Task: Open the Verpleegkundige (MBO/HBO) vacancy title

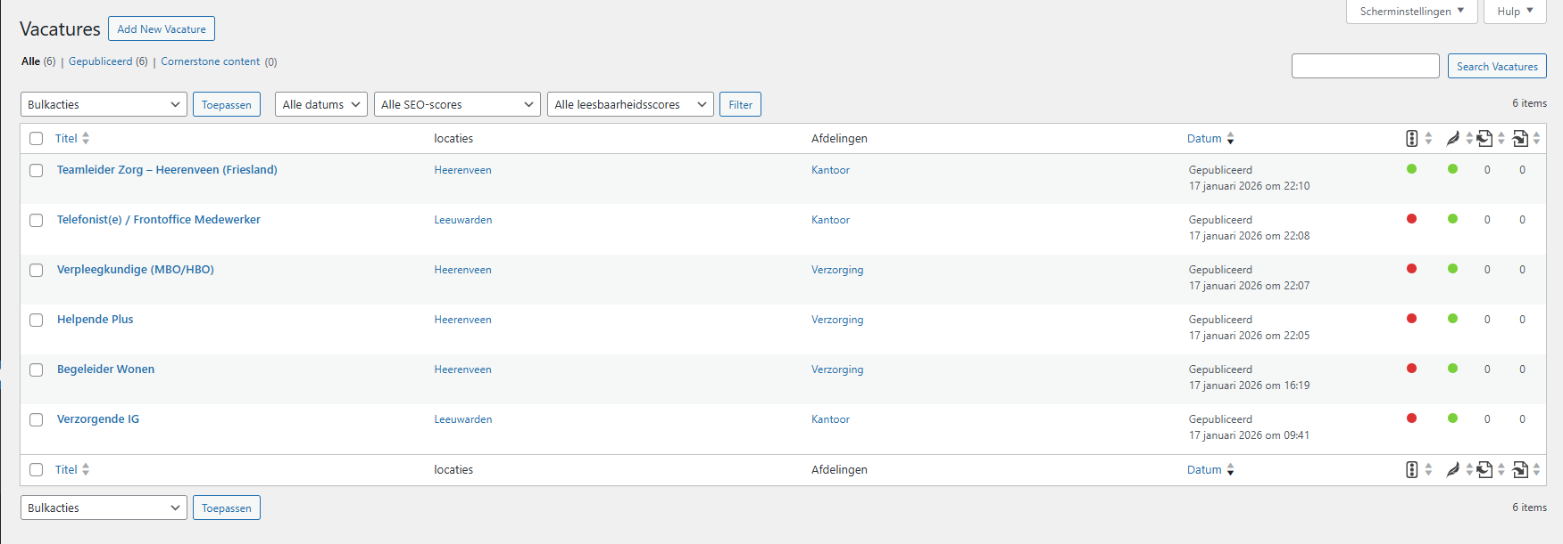Action: [135, 270]
